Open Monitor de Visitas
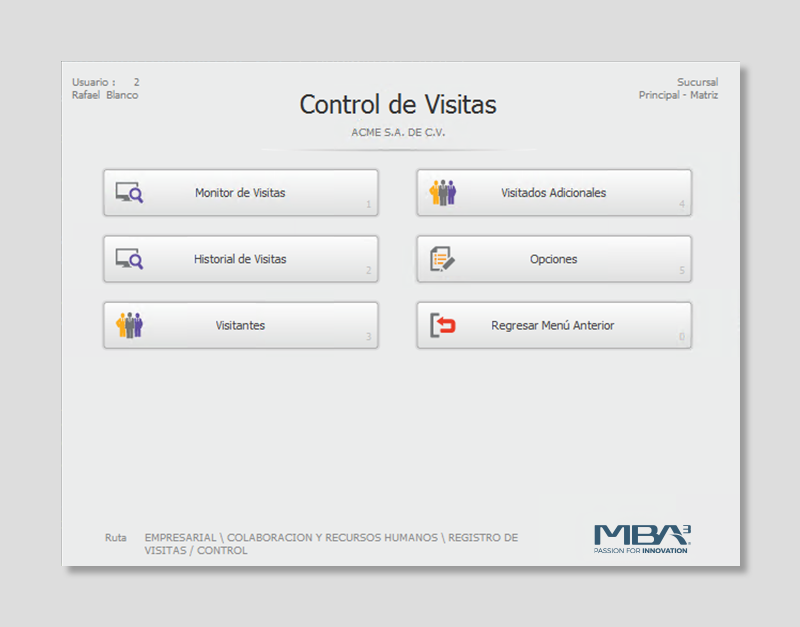 [x=240, y=193]
